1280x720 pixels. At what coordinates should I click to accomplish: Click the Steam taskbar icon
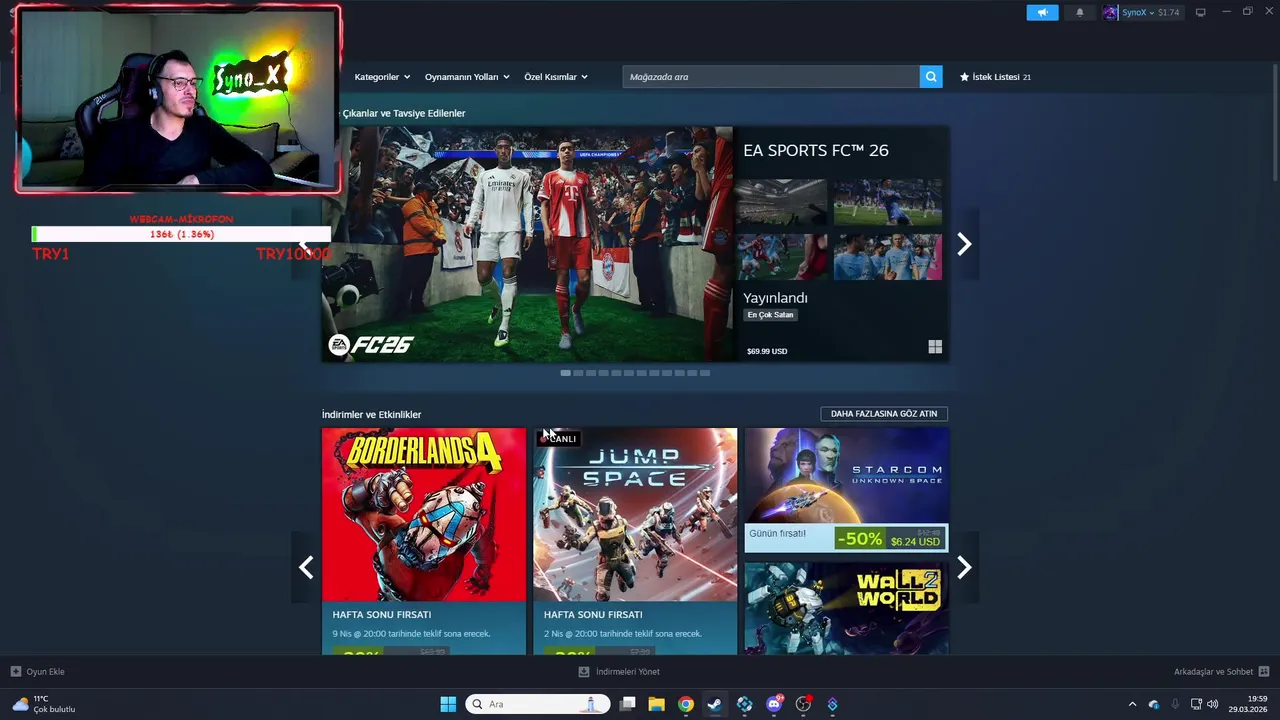(715, 704)
